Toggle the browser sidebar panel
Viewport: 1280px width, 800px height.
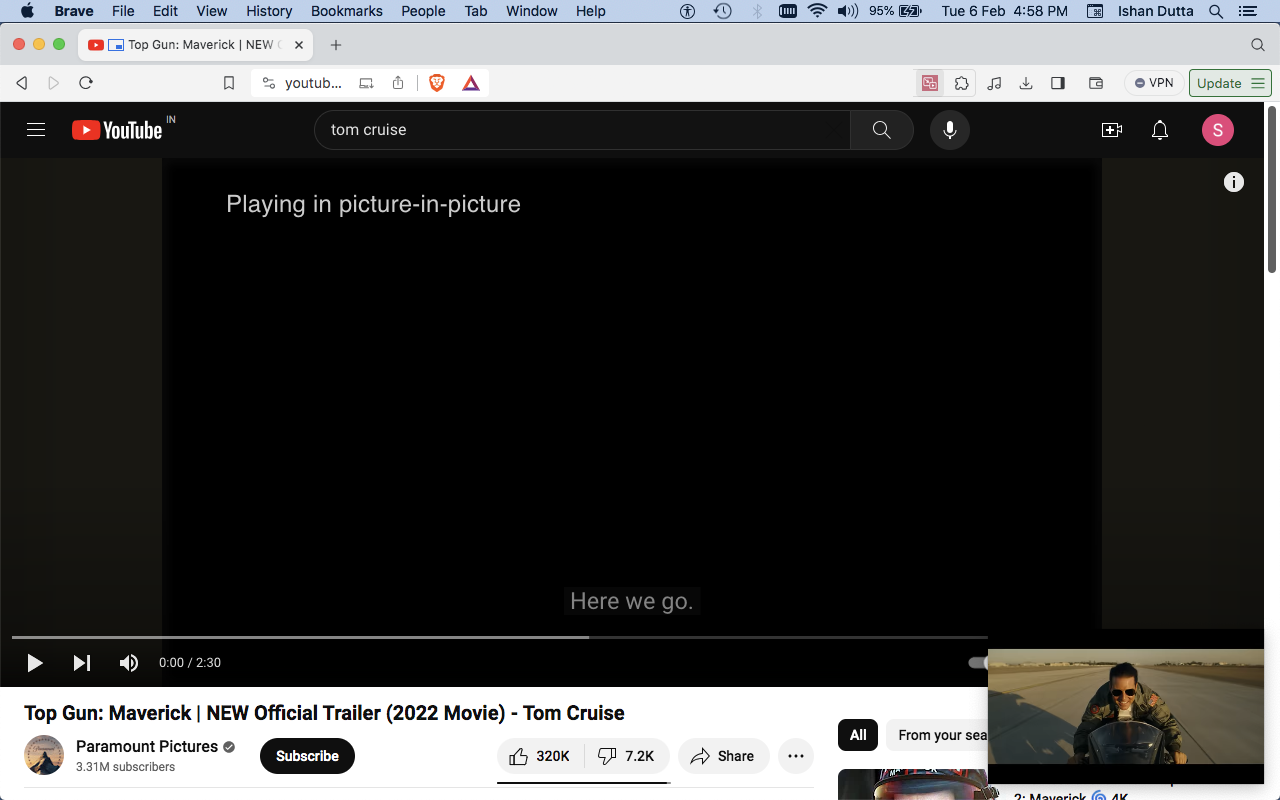1058,83
